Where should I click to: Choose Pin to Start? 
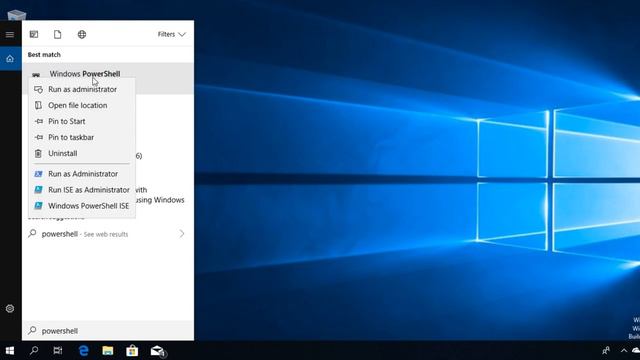coord(82,121)
